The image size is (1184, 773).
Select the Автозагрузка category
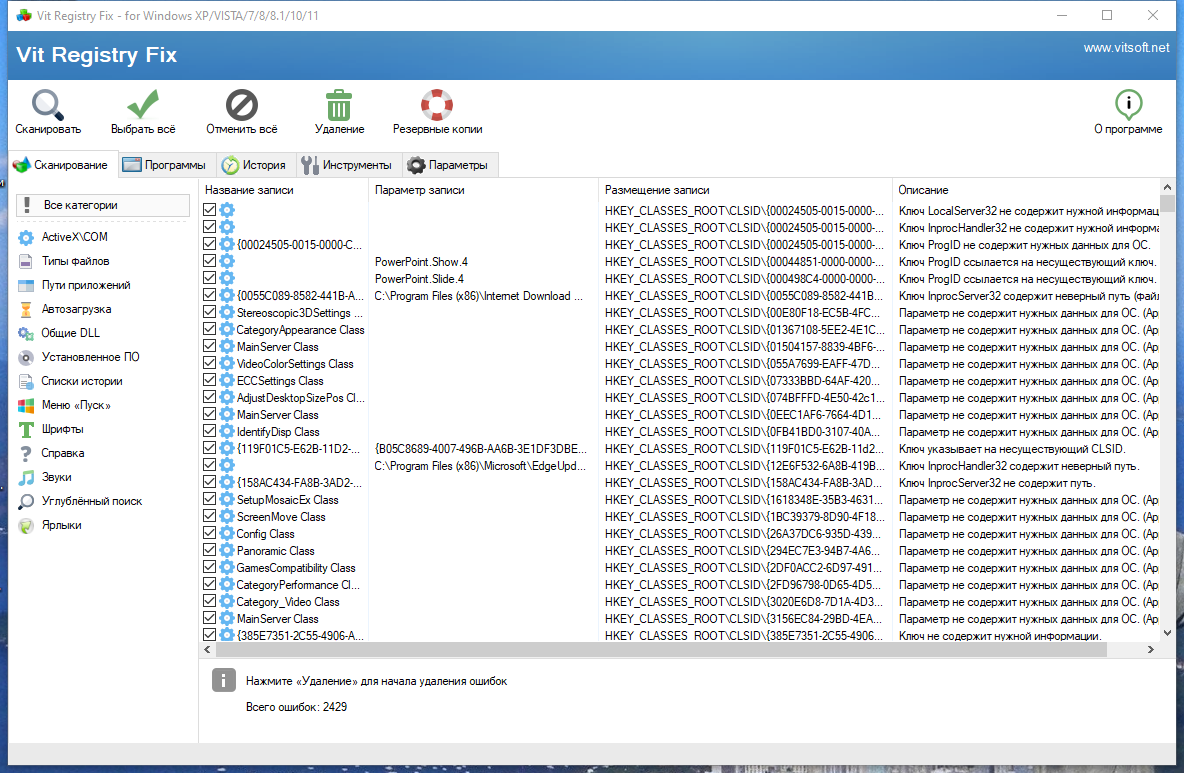[x=76, y=309]
